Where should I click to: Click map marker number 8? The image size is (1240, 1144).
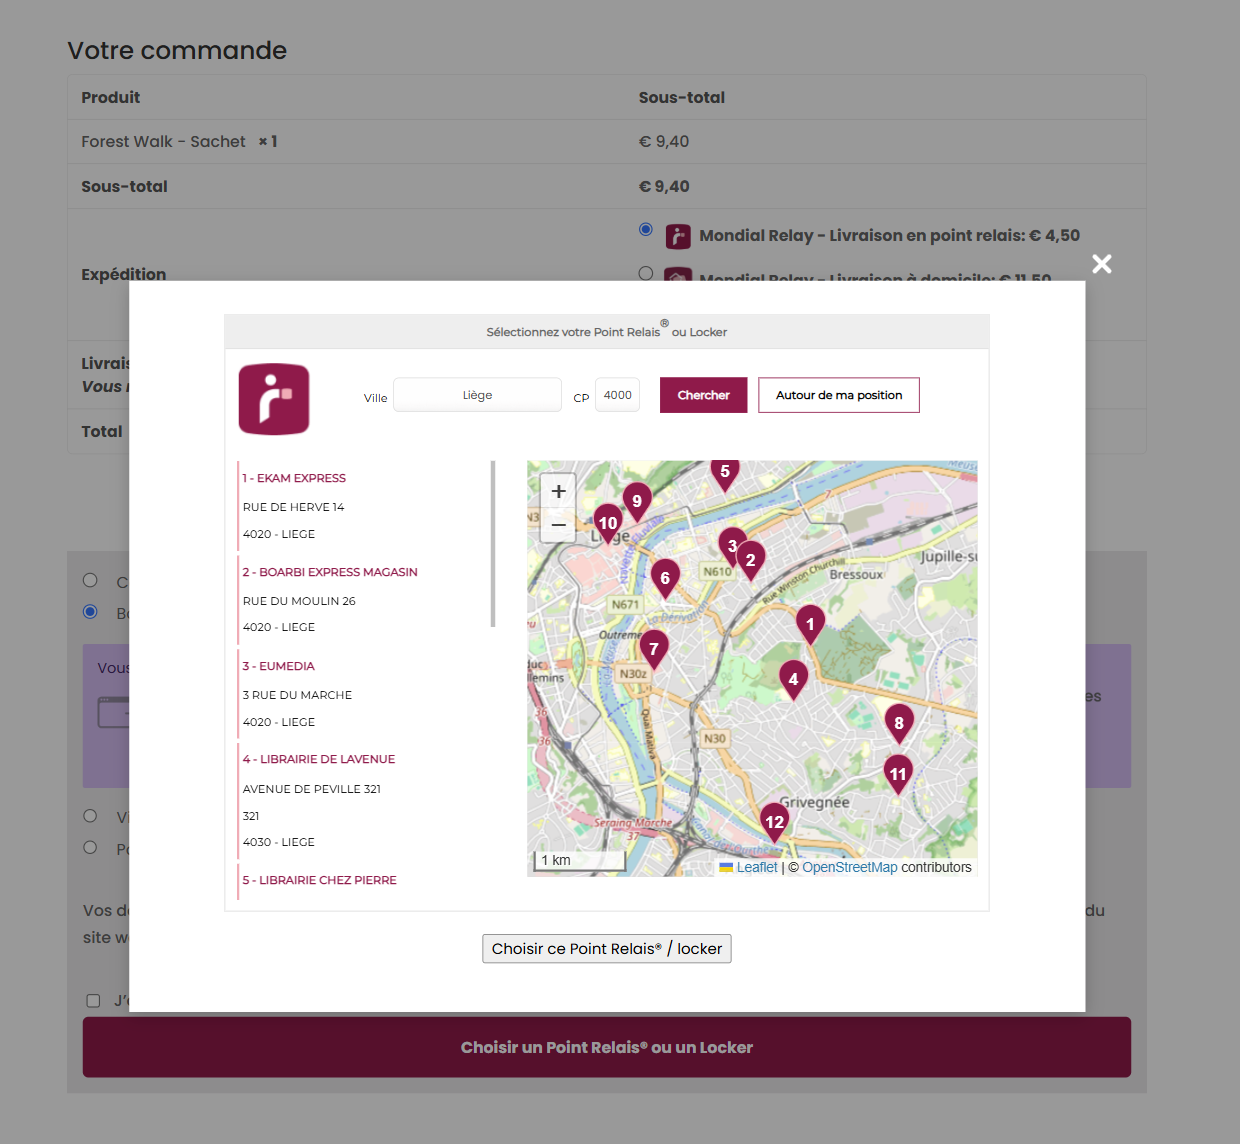pos(899,723)
